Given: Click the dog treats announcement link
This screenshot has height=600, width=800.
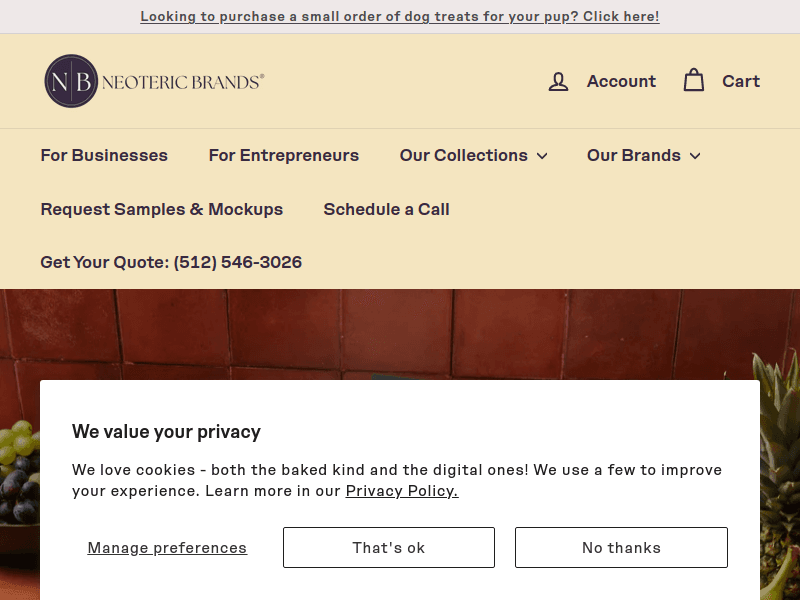Looking at the screenshot, I should 400,17.
